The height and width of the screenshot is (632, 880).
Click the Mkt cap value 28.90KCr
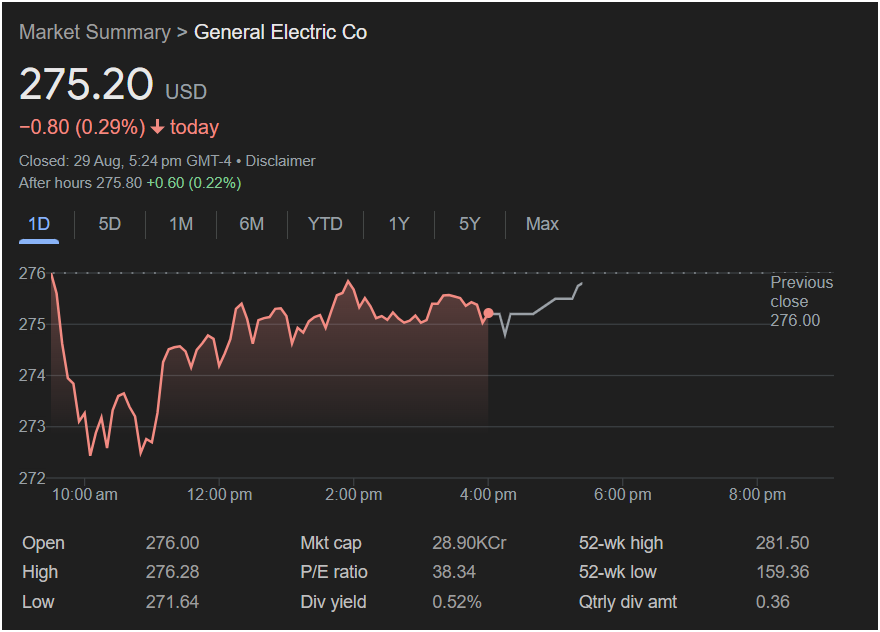(469, 543)
